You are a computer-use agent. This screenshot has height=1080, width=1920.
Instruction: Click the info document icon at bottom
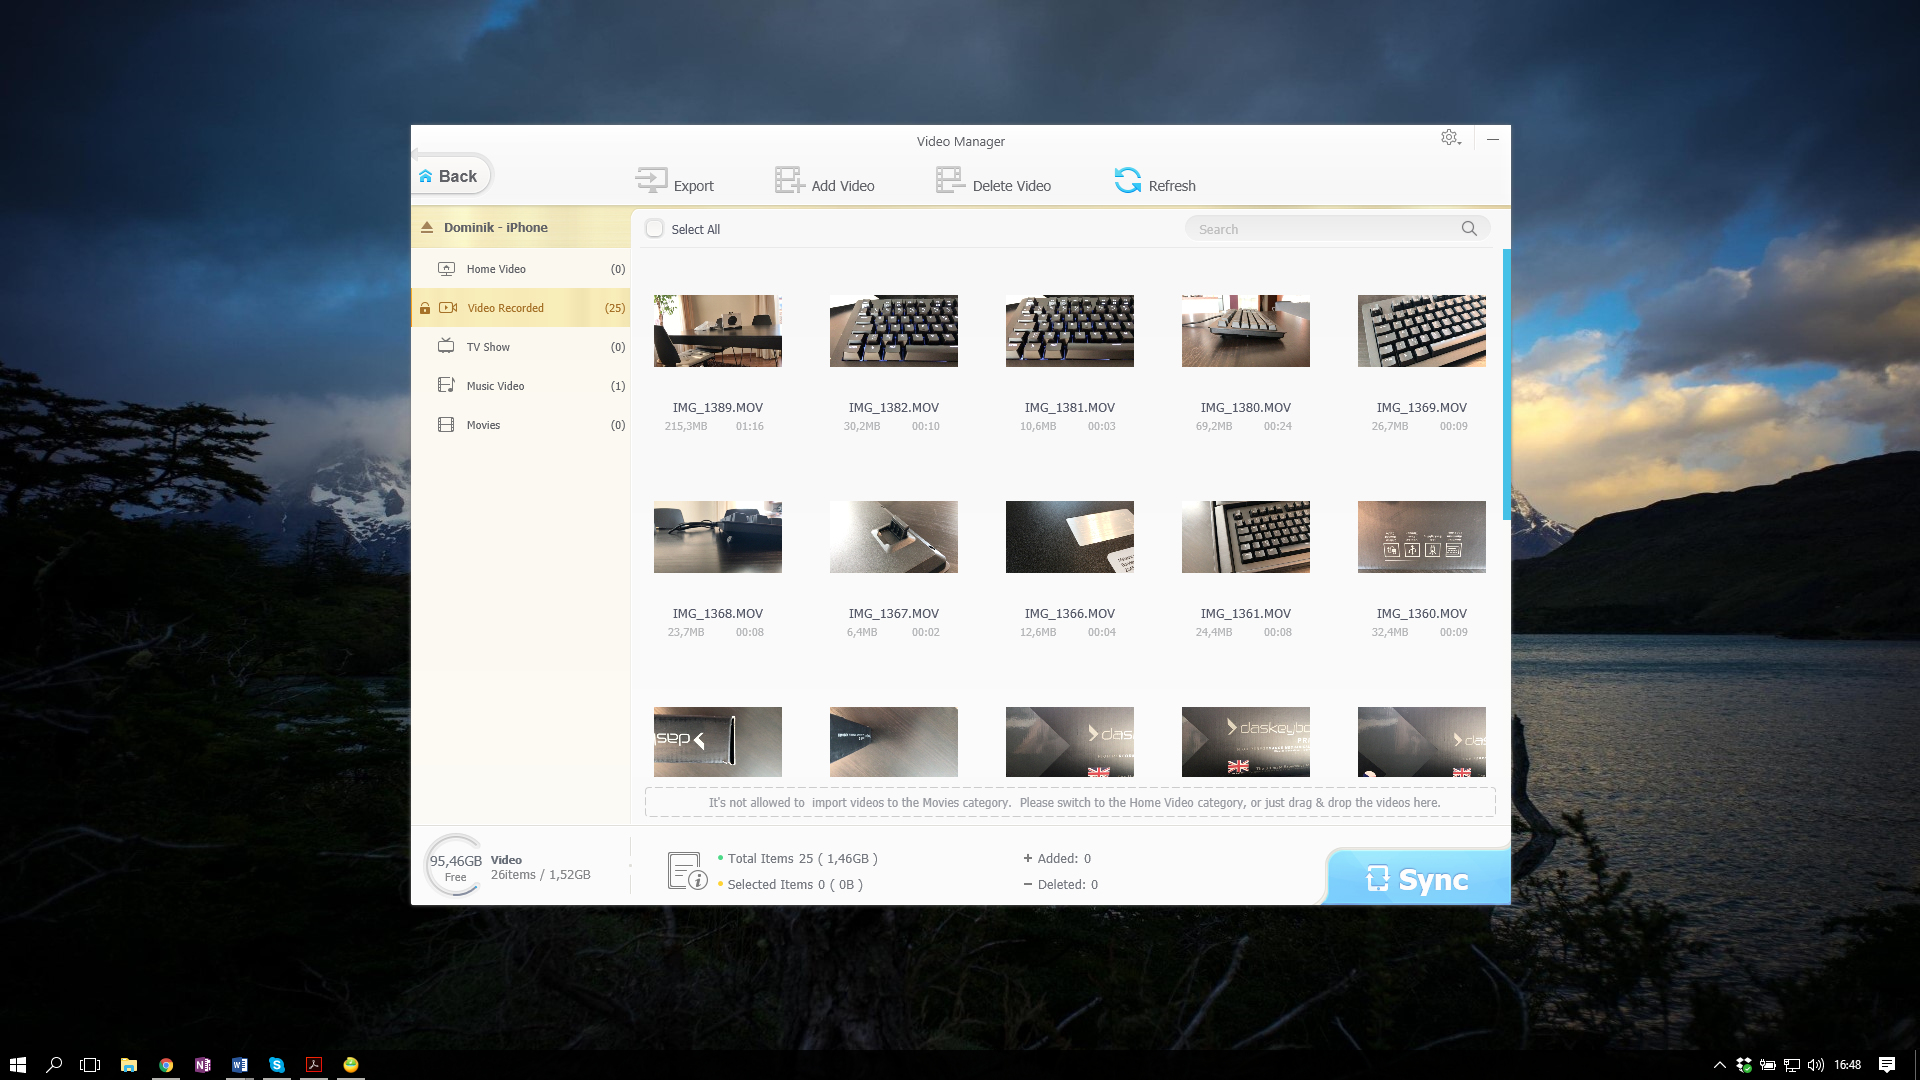tap(686, 871)
